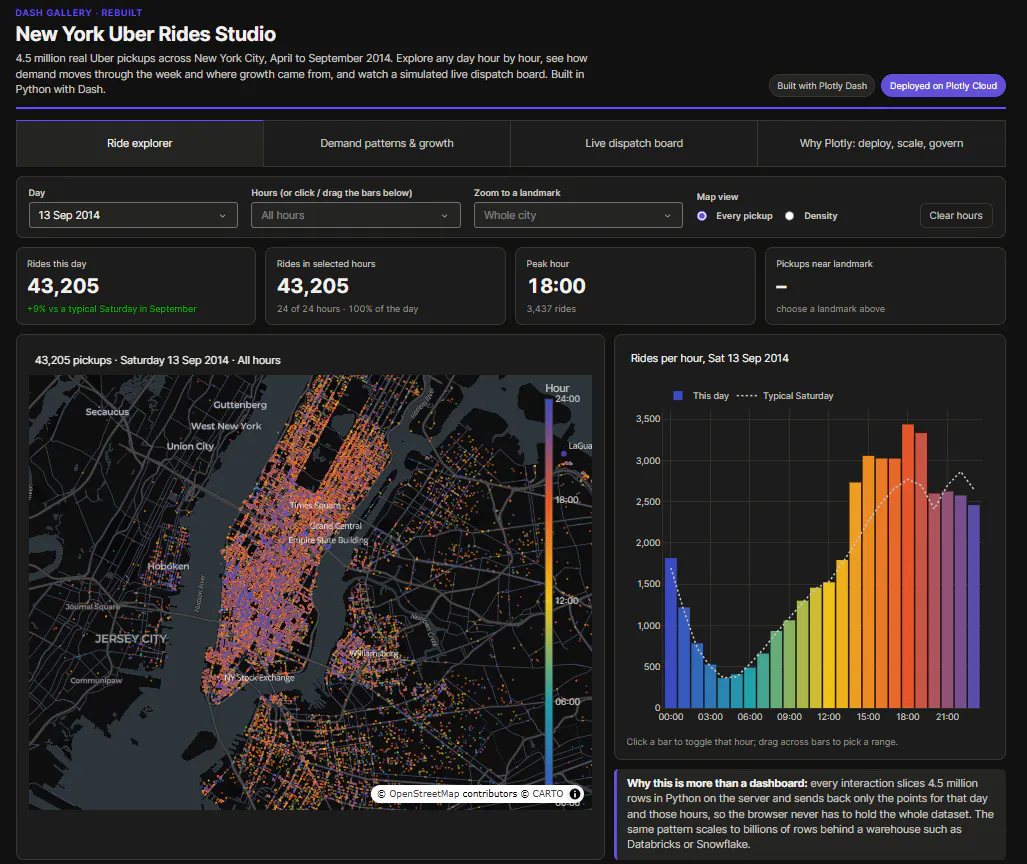Click the Rides this day value 43,205
The width and height of the screenshot is (1027, 864).
[x=63, y=286]
